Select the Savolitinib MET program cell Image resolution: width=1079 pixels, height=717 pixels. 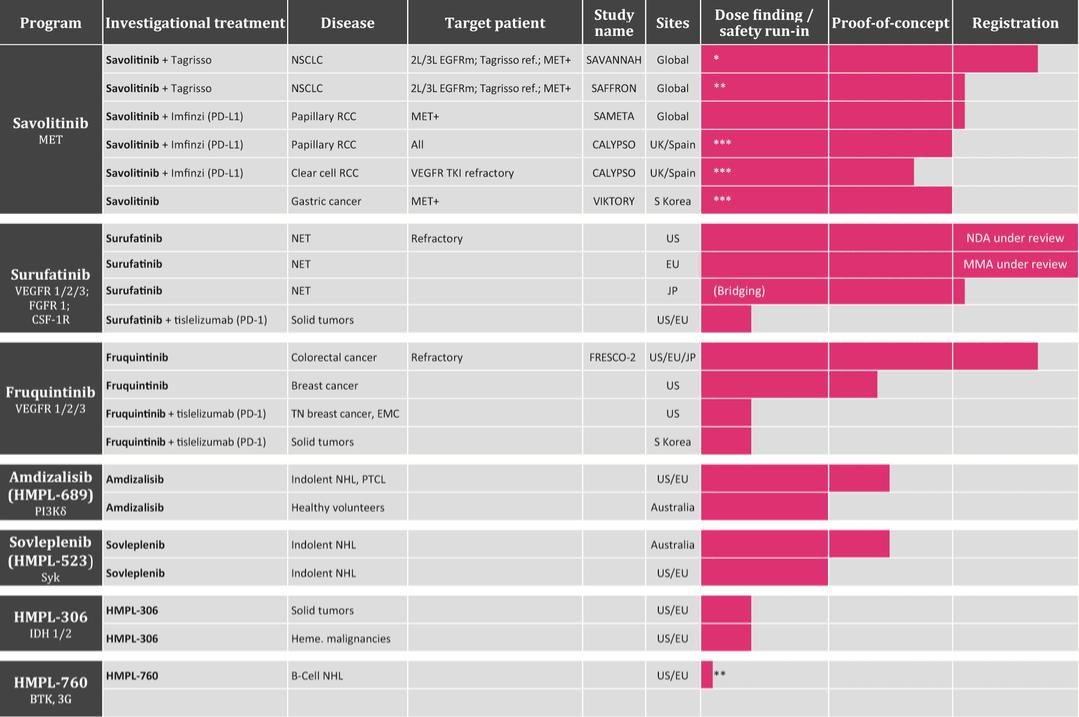tap(51, 130)
